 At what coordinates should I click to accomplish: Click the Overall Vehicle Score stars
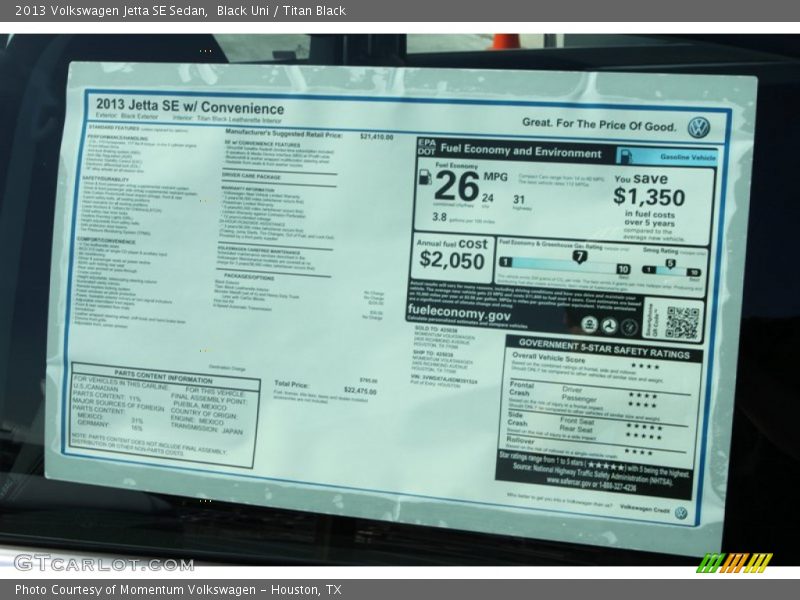coord(645,366)
